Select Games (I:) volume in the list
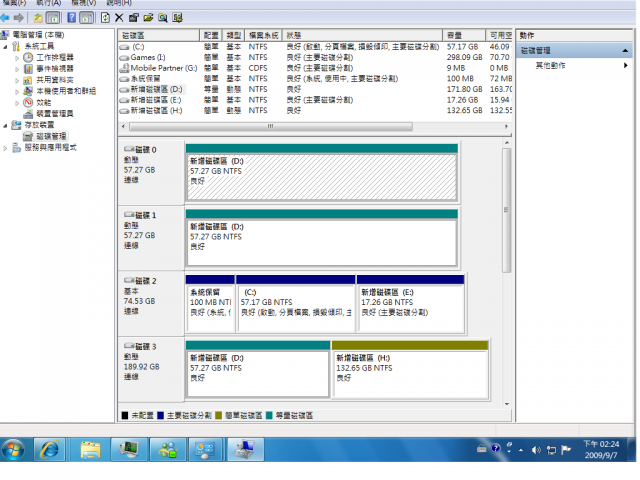Image resolution: width=640 pixels, height=480 pixels. 148,58
